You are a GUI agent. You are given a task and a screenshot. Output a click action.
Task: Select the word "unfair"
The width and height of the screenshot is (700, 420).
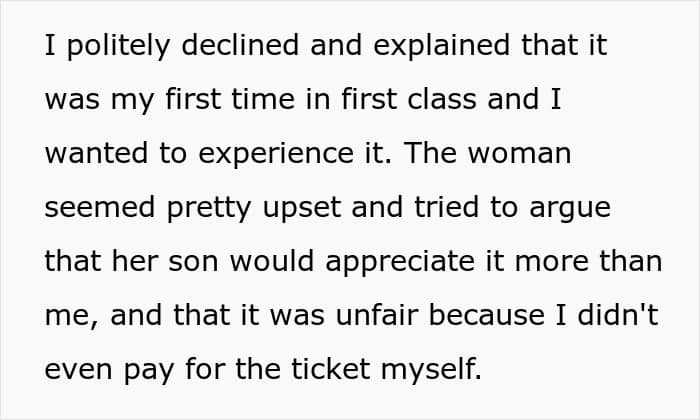point(376,315)
